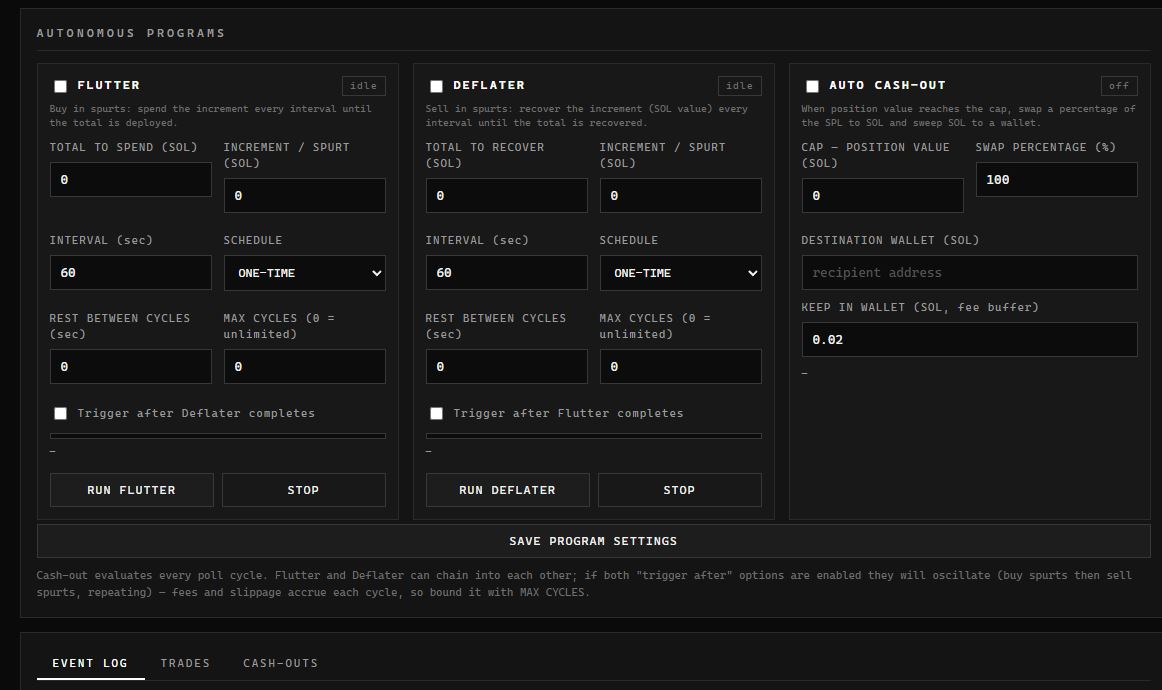
Task: Click the Run Deflater button
Action: [507, 490]
